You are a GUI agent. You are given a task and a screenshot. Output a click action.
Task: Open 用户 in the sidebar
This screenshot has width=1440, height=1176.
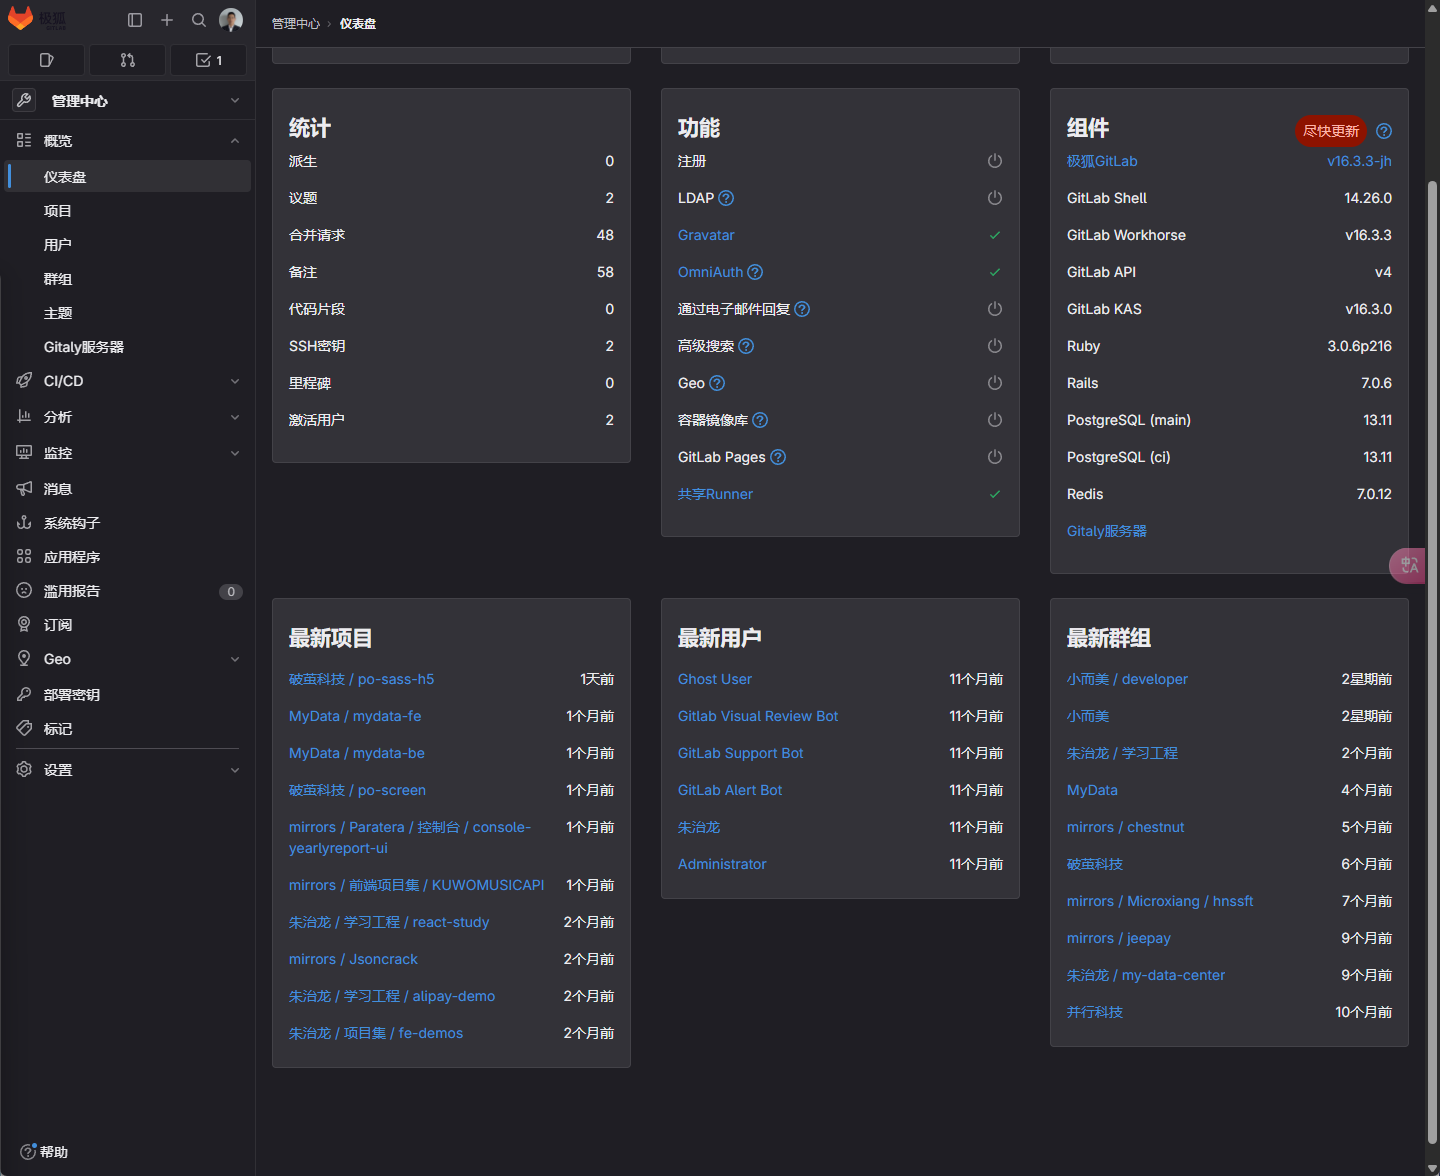(127, 245)
